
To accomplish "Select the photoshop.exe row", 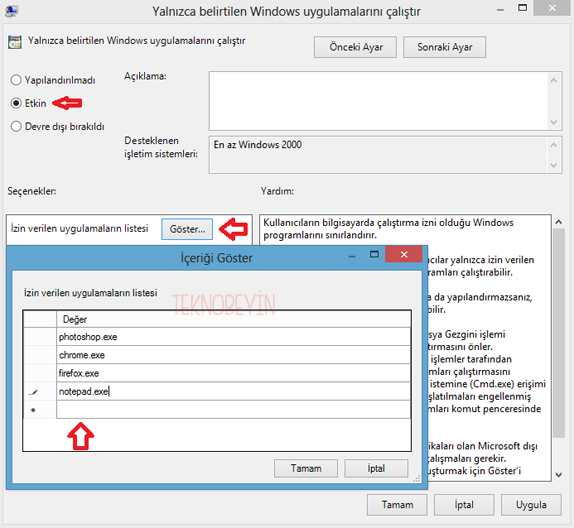I will pos(234,337).
